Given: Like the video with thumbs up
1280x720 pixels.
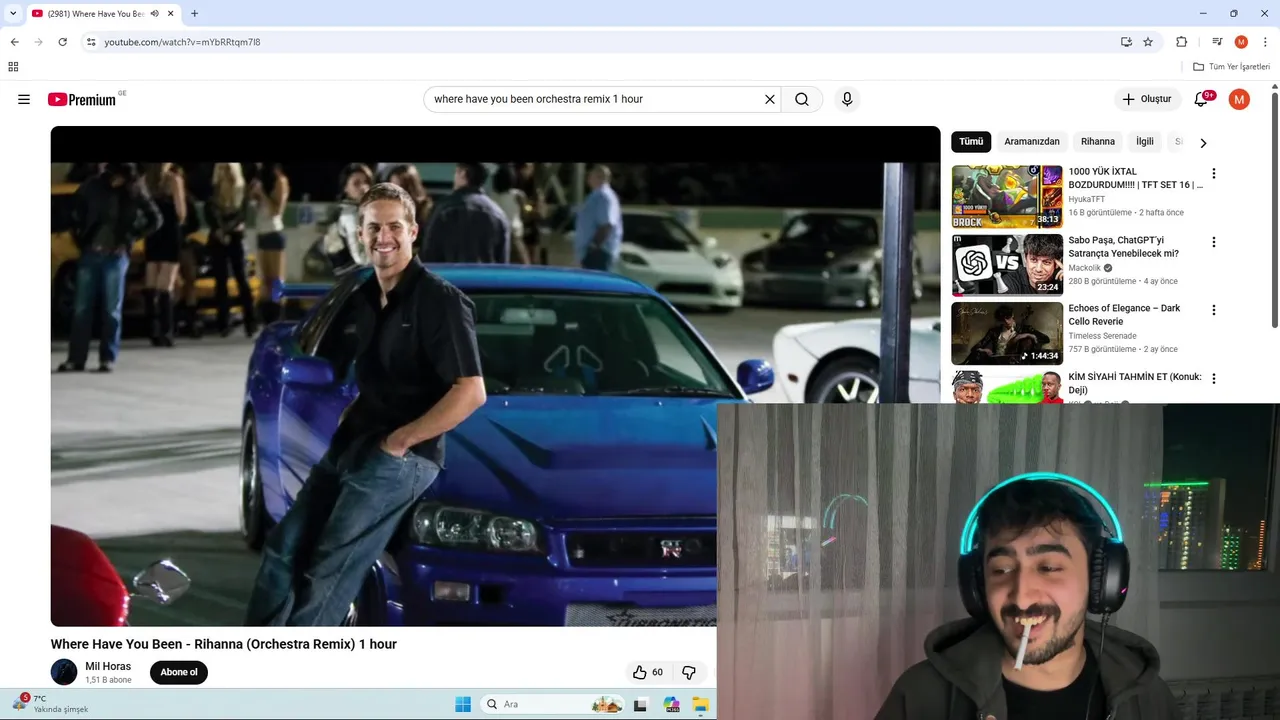Looking at the screenshot, I should (648, 672).
